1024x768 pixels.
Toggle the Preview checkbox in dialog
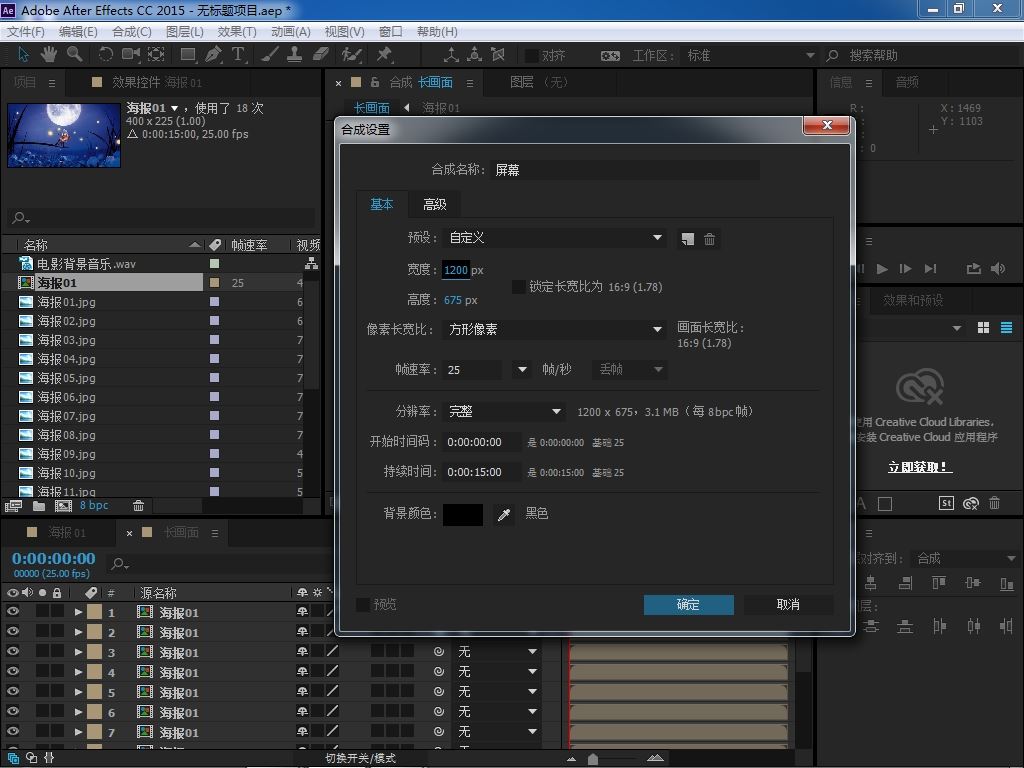coord(362,605)
